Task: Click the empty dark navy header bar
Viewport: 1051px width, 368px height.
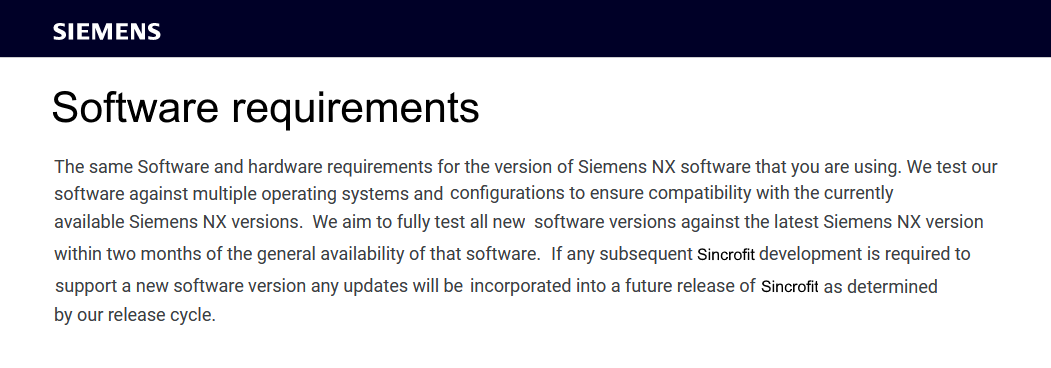Action: [x=603, y=28]
